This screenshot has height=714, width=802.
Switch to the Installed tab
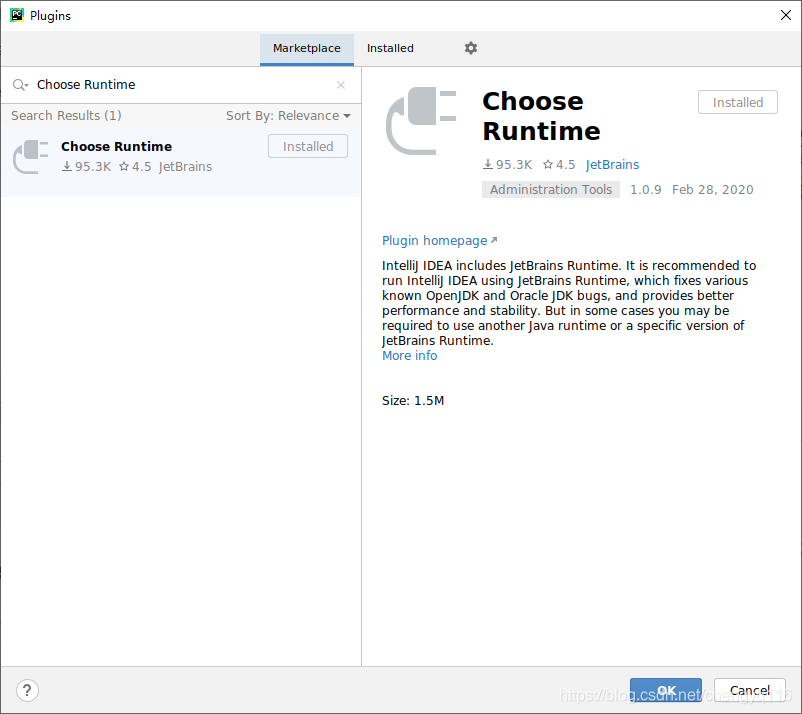click(x=390, y=49)
